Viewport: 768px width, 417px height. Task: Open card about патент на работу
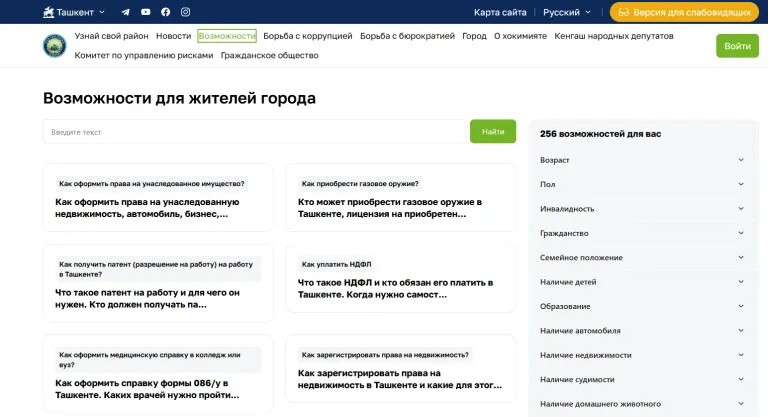click(158, 283)
